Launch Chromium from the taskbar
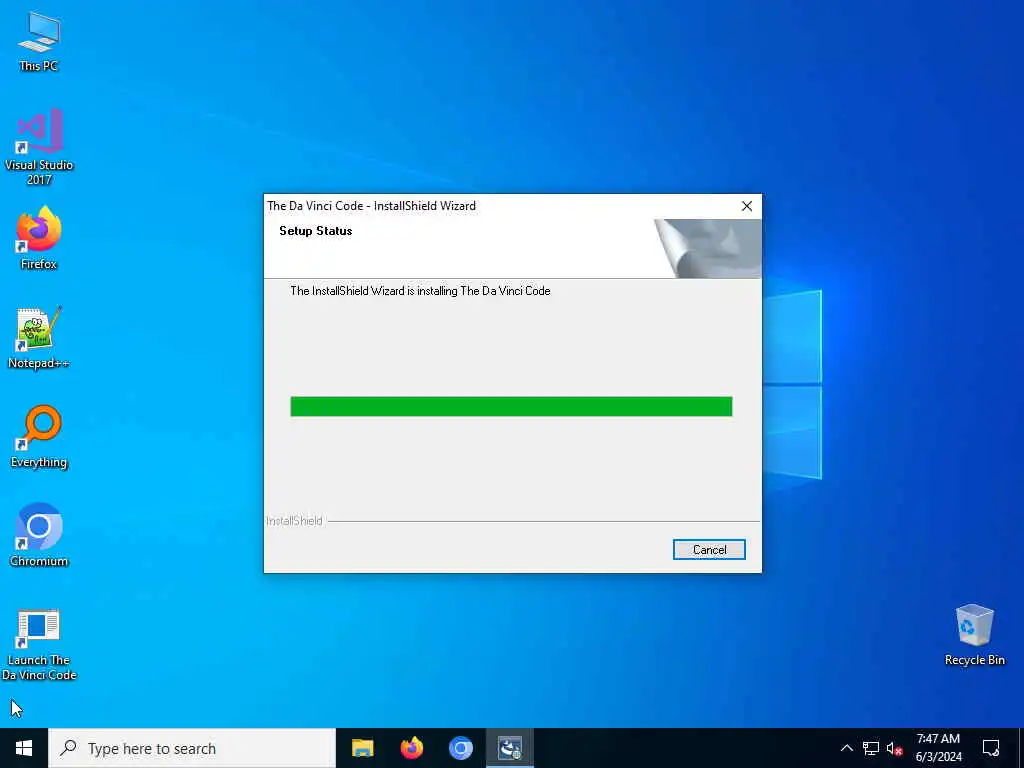Screen dimensions: 1024x768 (460, 748)
